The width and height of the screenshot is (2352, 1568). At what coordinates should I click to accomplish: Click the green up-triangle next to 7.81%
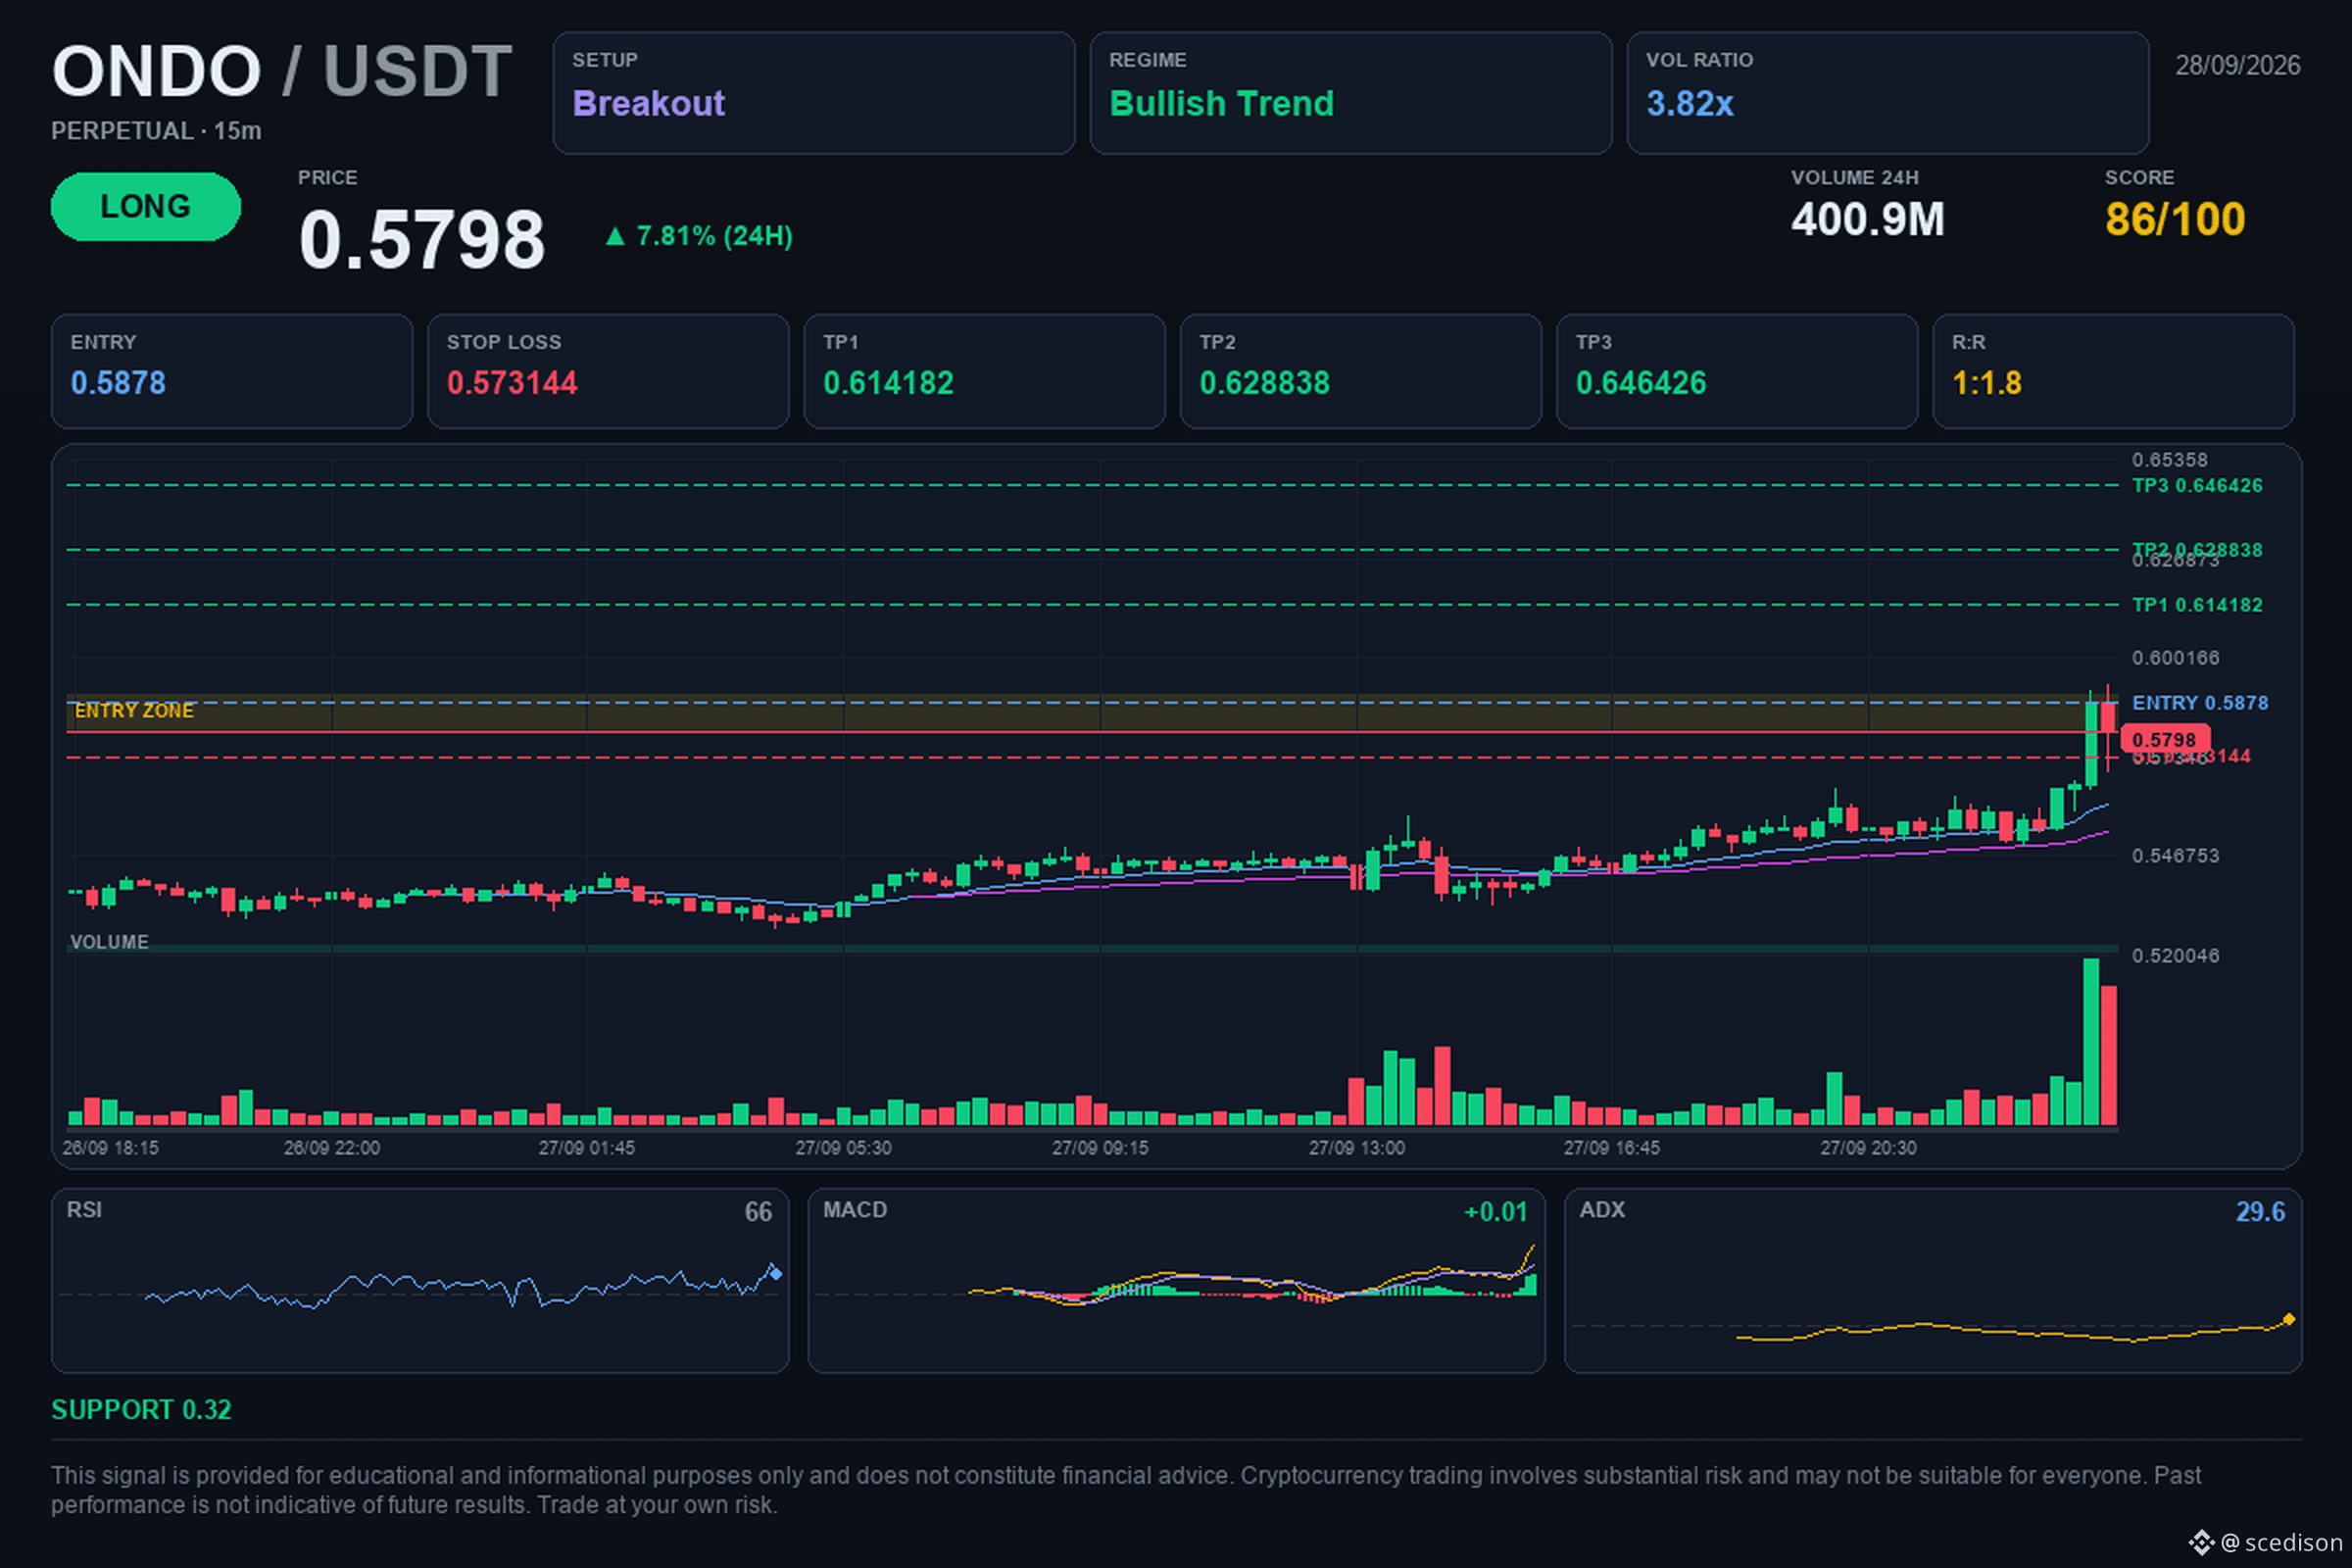(615, 236)
